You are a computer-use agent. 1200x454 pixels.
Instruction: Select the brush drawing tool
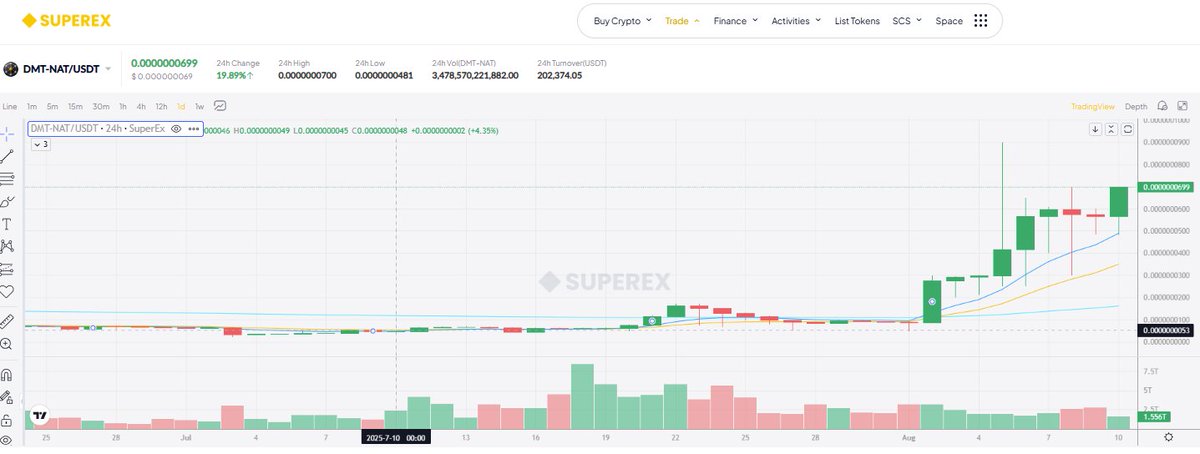(7, 201)
